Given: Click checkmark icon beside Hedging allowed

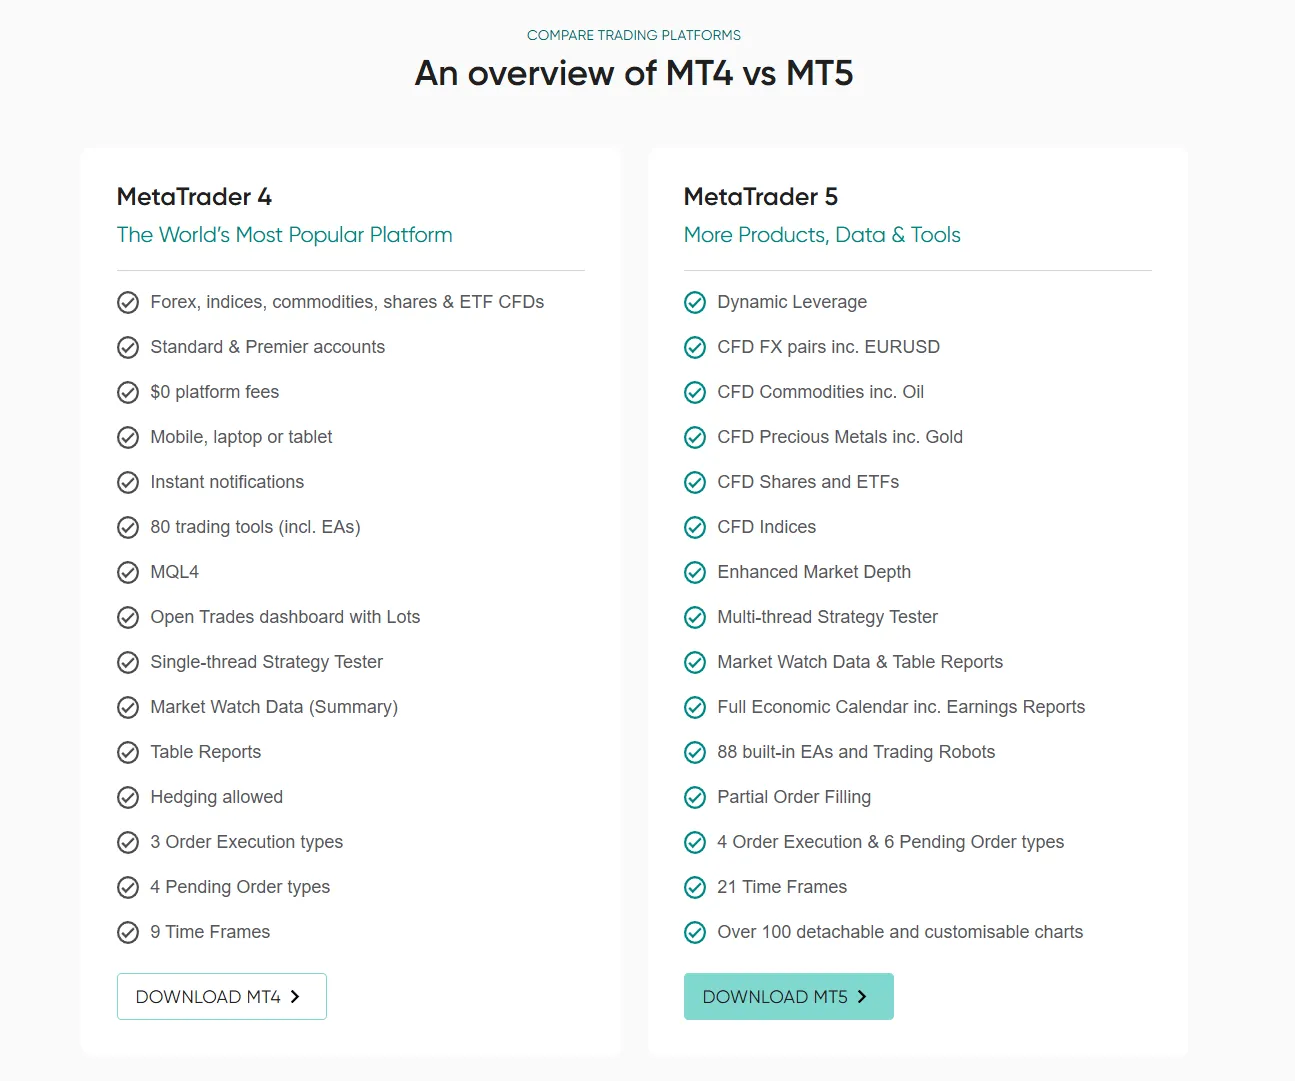Looking at the screenshot, I should pos(128,797).
